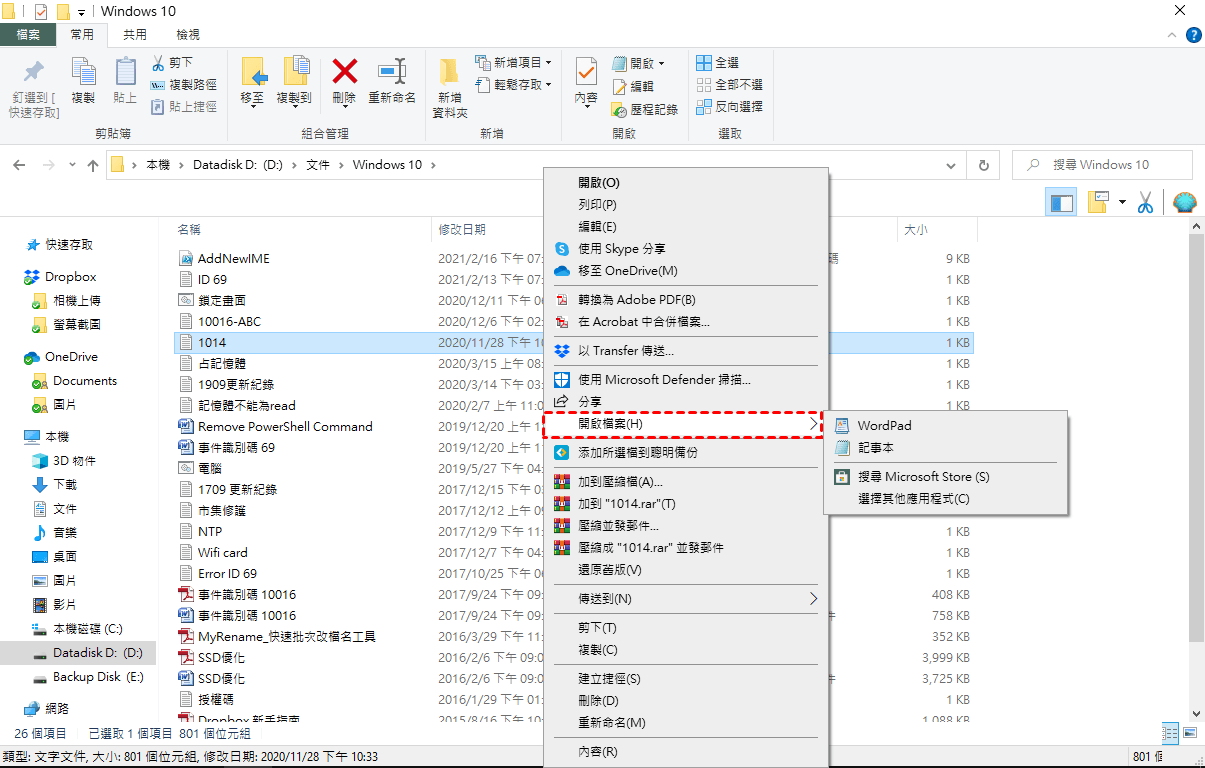This screenshot has height=768, width=1205.
Task: Click Copy path (複製路徑) in ribbon
Action: (x=183, y=85)
